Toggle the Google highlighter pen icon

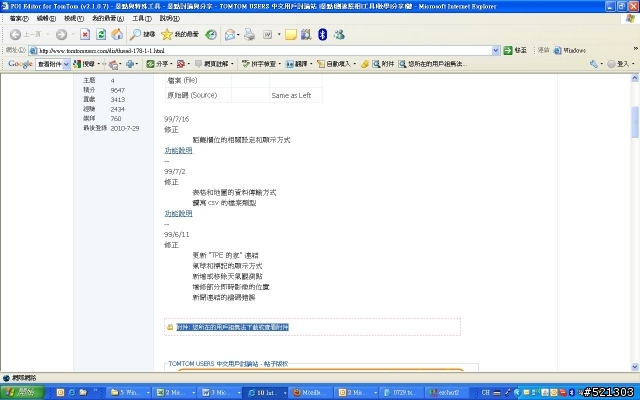coord(365,64)
